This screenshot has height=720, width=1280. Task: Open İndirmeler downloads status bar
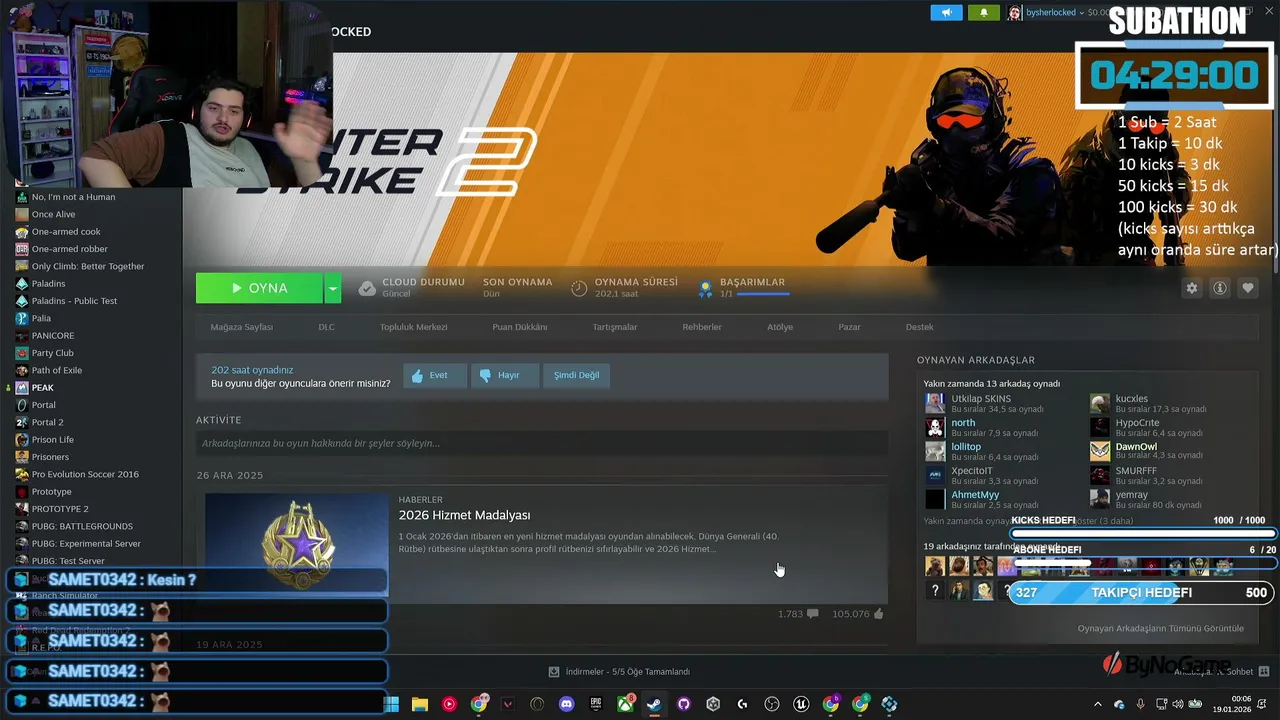coord(619,672)
